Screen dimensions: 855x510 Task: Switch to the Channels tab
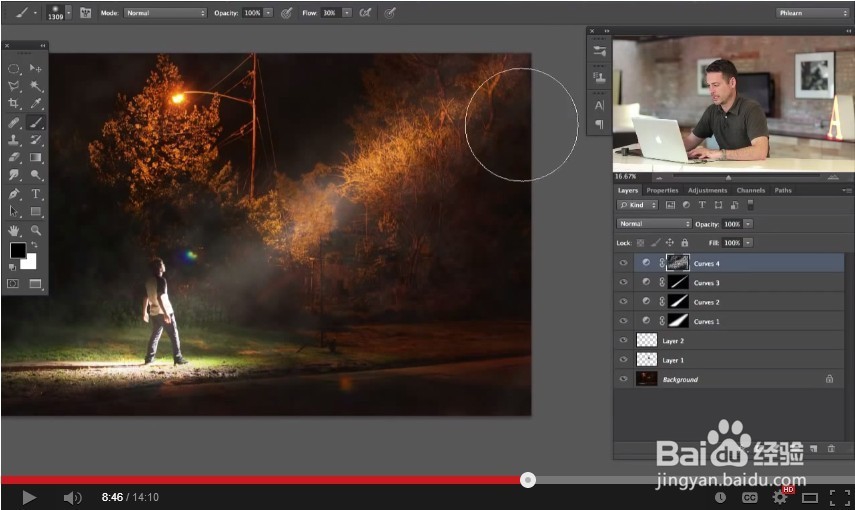click(751, 190)
